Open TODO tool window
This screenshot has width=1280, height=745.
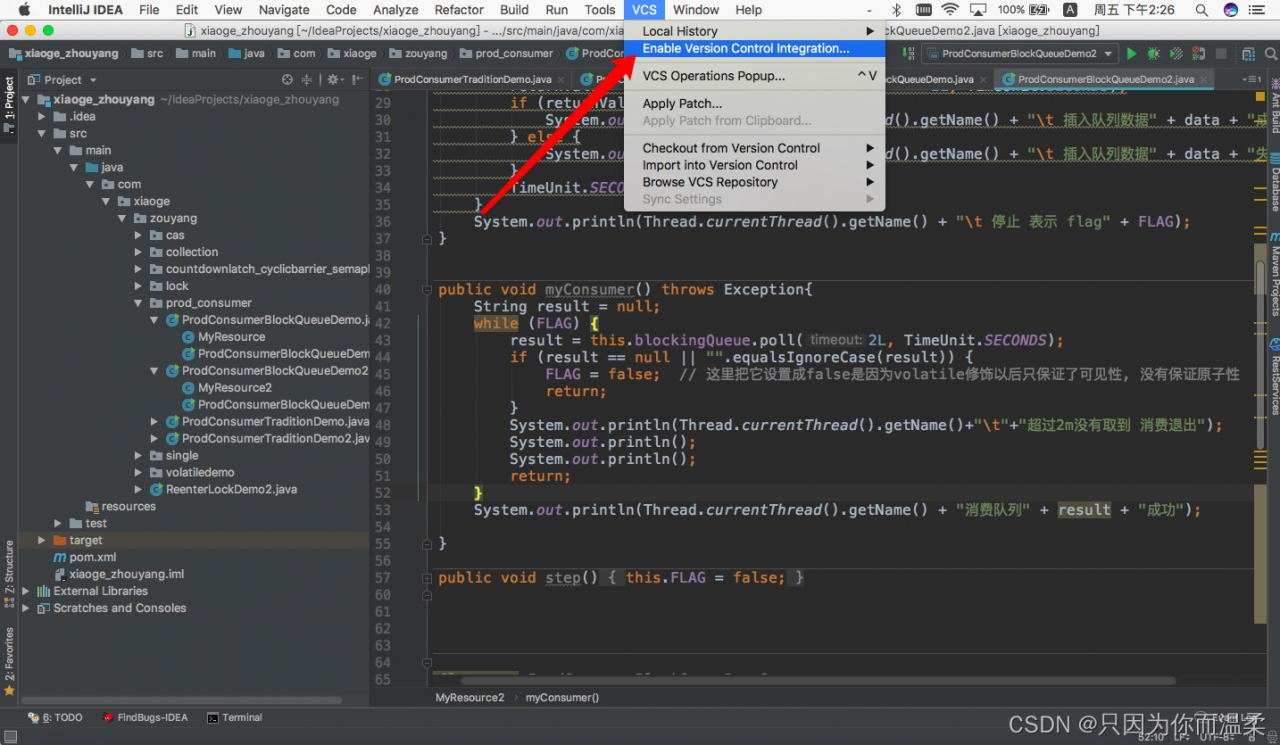coord(55,717)
